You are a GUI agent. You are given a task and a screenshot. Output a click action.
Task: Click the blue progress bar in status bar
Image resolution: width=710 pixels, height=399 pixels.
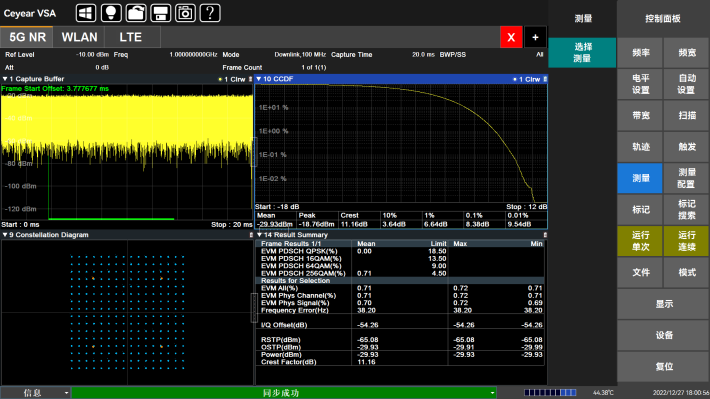pos(550,393)
